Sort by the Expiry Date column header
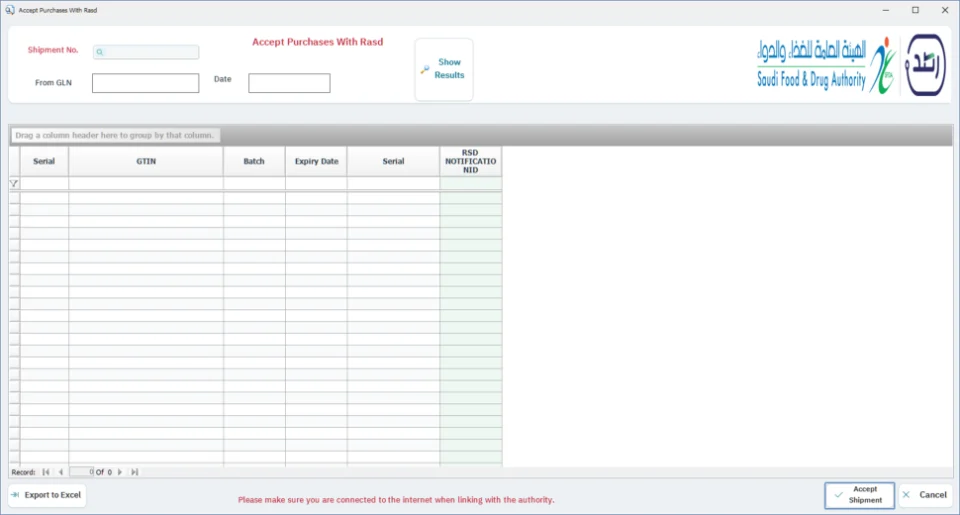The width and height of the screenshot is (960, 515). coord(316,161)
